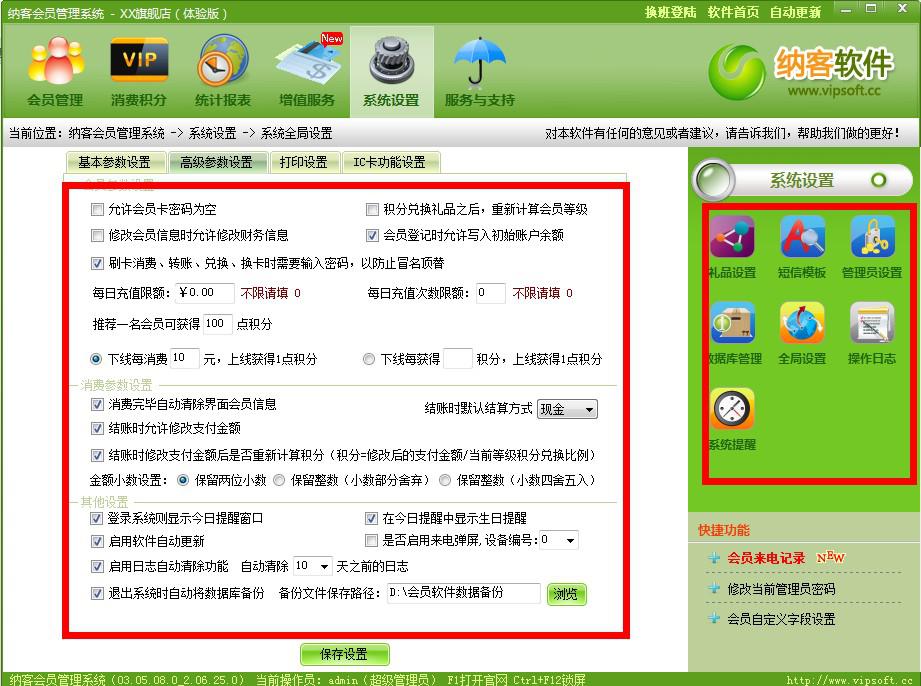Open the 增值服务 module icon
Viewport: 921px width, 686px height.
(x=306, y=70)
